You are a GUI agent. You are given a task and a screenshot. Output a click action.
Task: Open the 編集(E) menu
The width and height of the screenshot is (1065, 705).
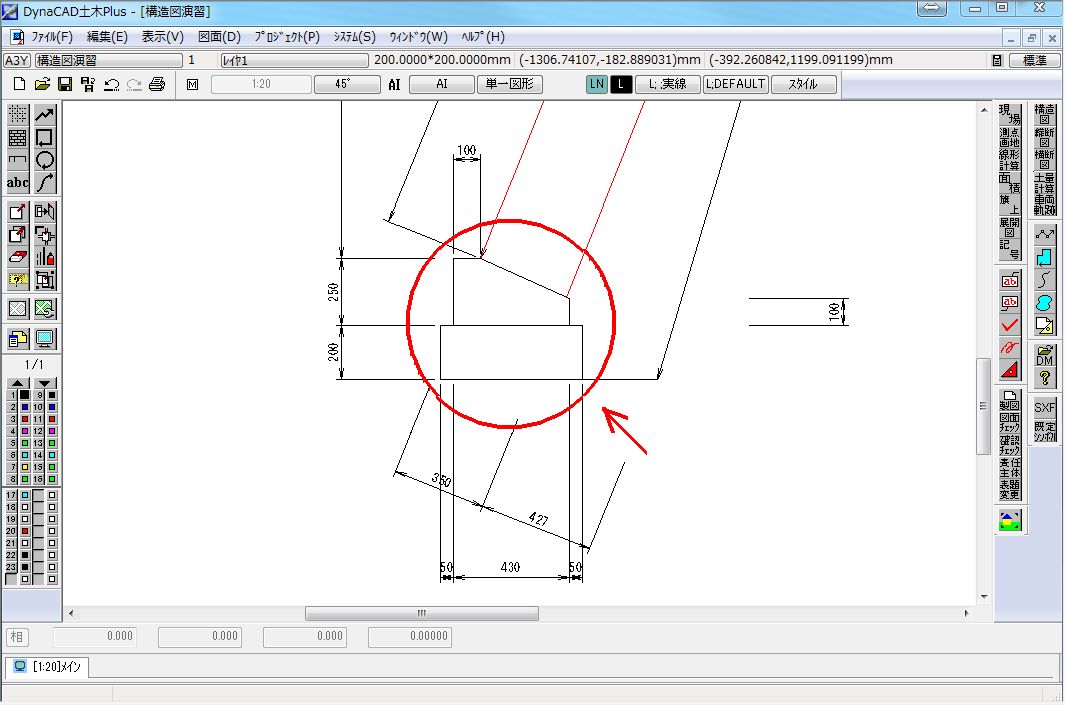pos(107,37)
